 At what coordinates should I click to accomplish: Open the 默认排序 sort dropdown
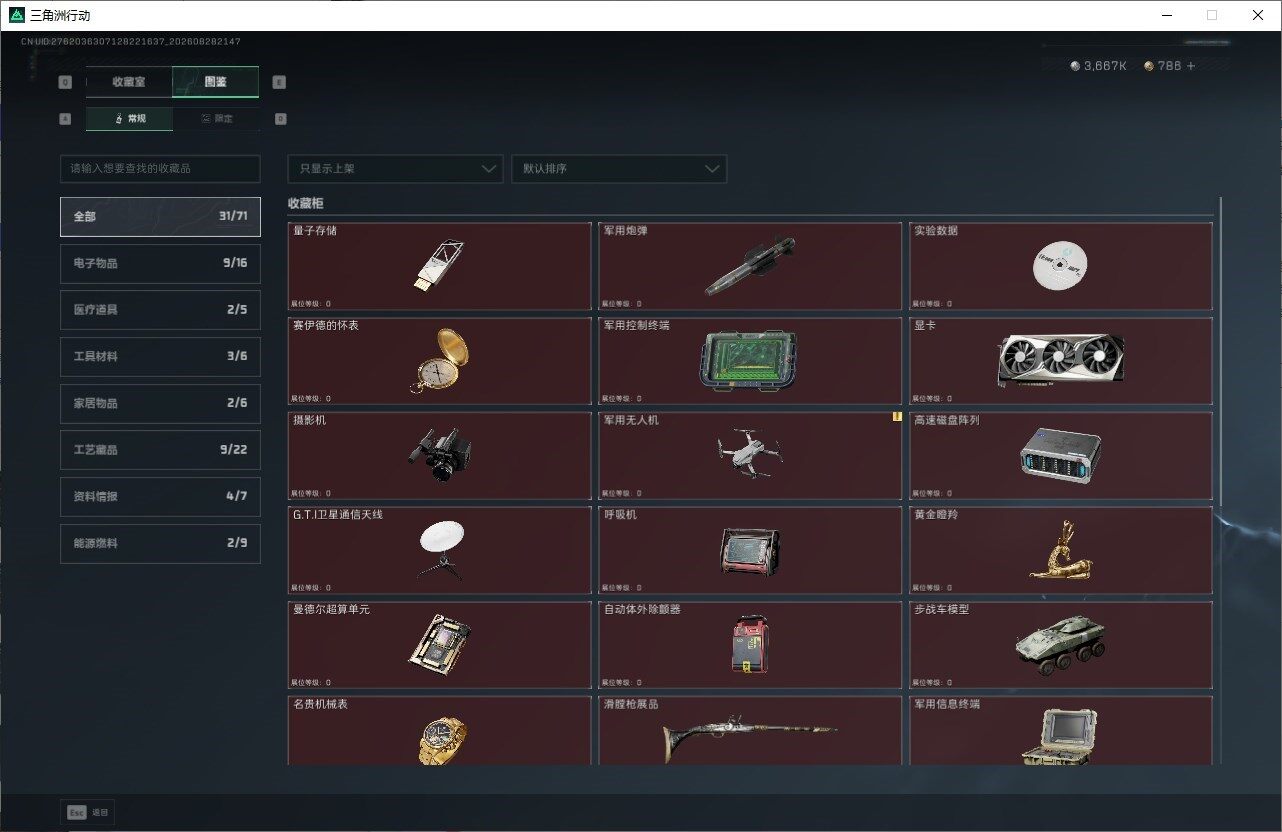tap(619, 169)
